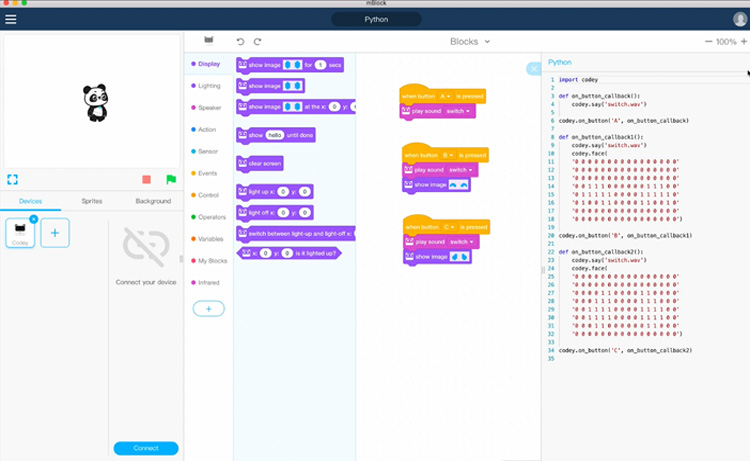Zoom in the workspace with plus
This screenshot has height=461, width=750.
click(x=744, y=42)
